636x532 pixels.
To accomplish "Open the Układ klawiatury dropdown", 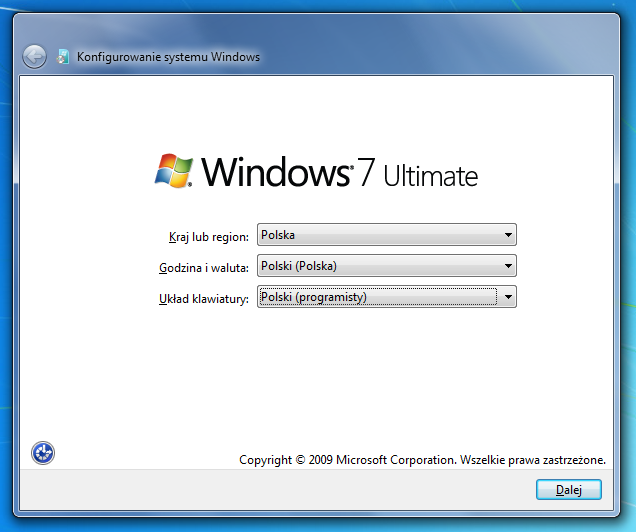I will (387, 297).
